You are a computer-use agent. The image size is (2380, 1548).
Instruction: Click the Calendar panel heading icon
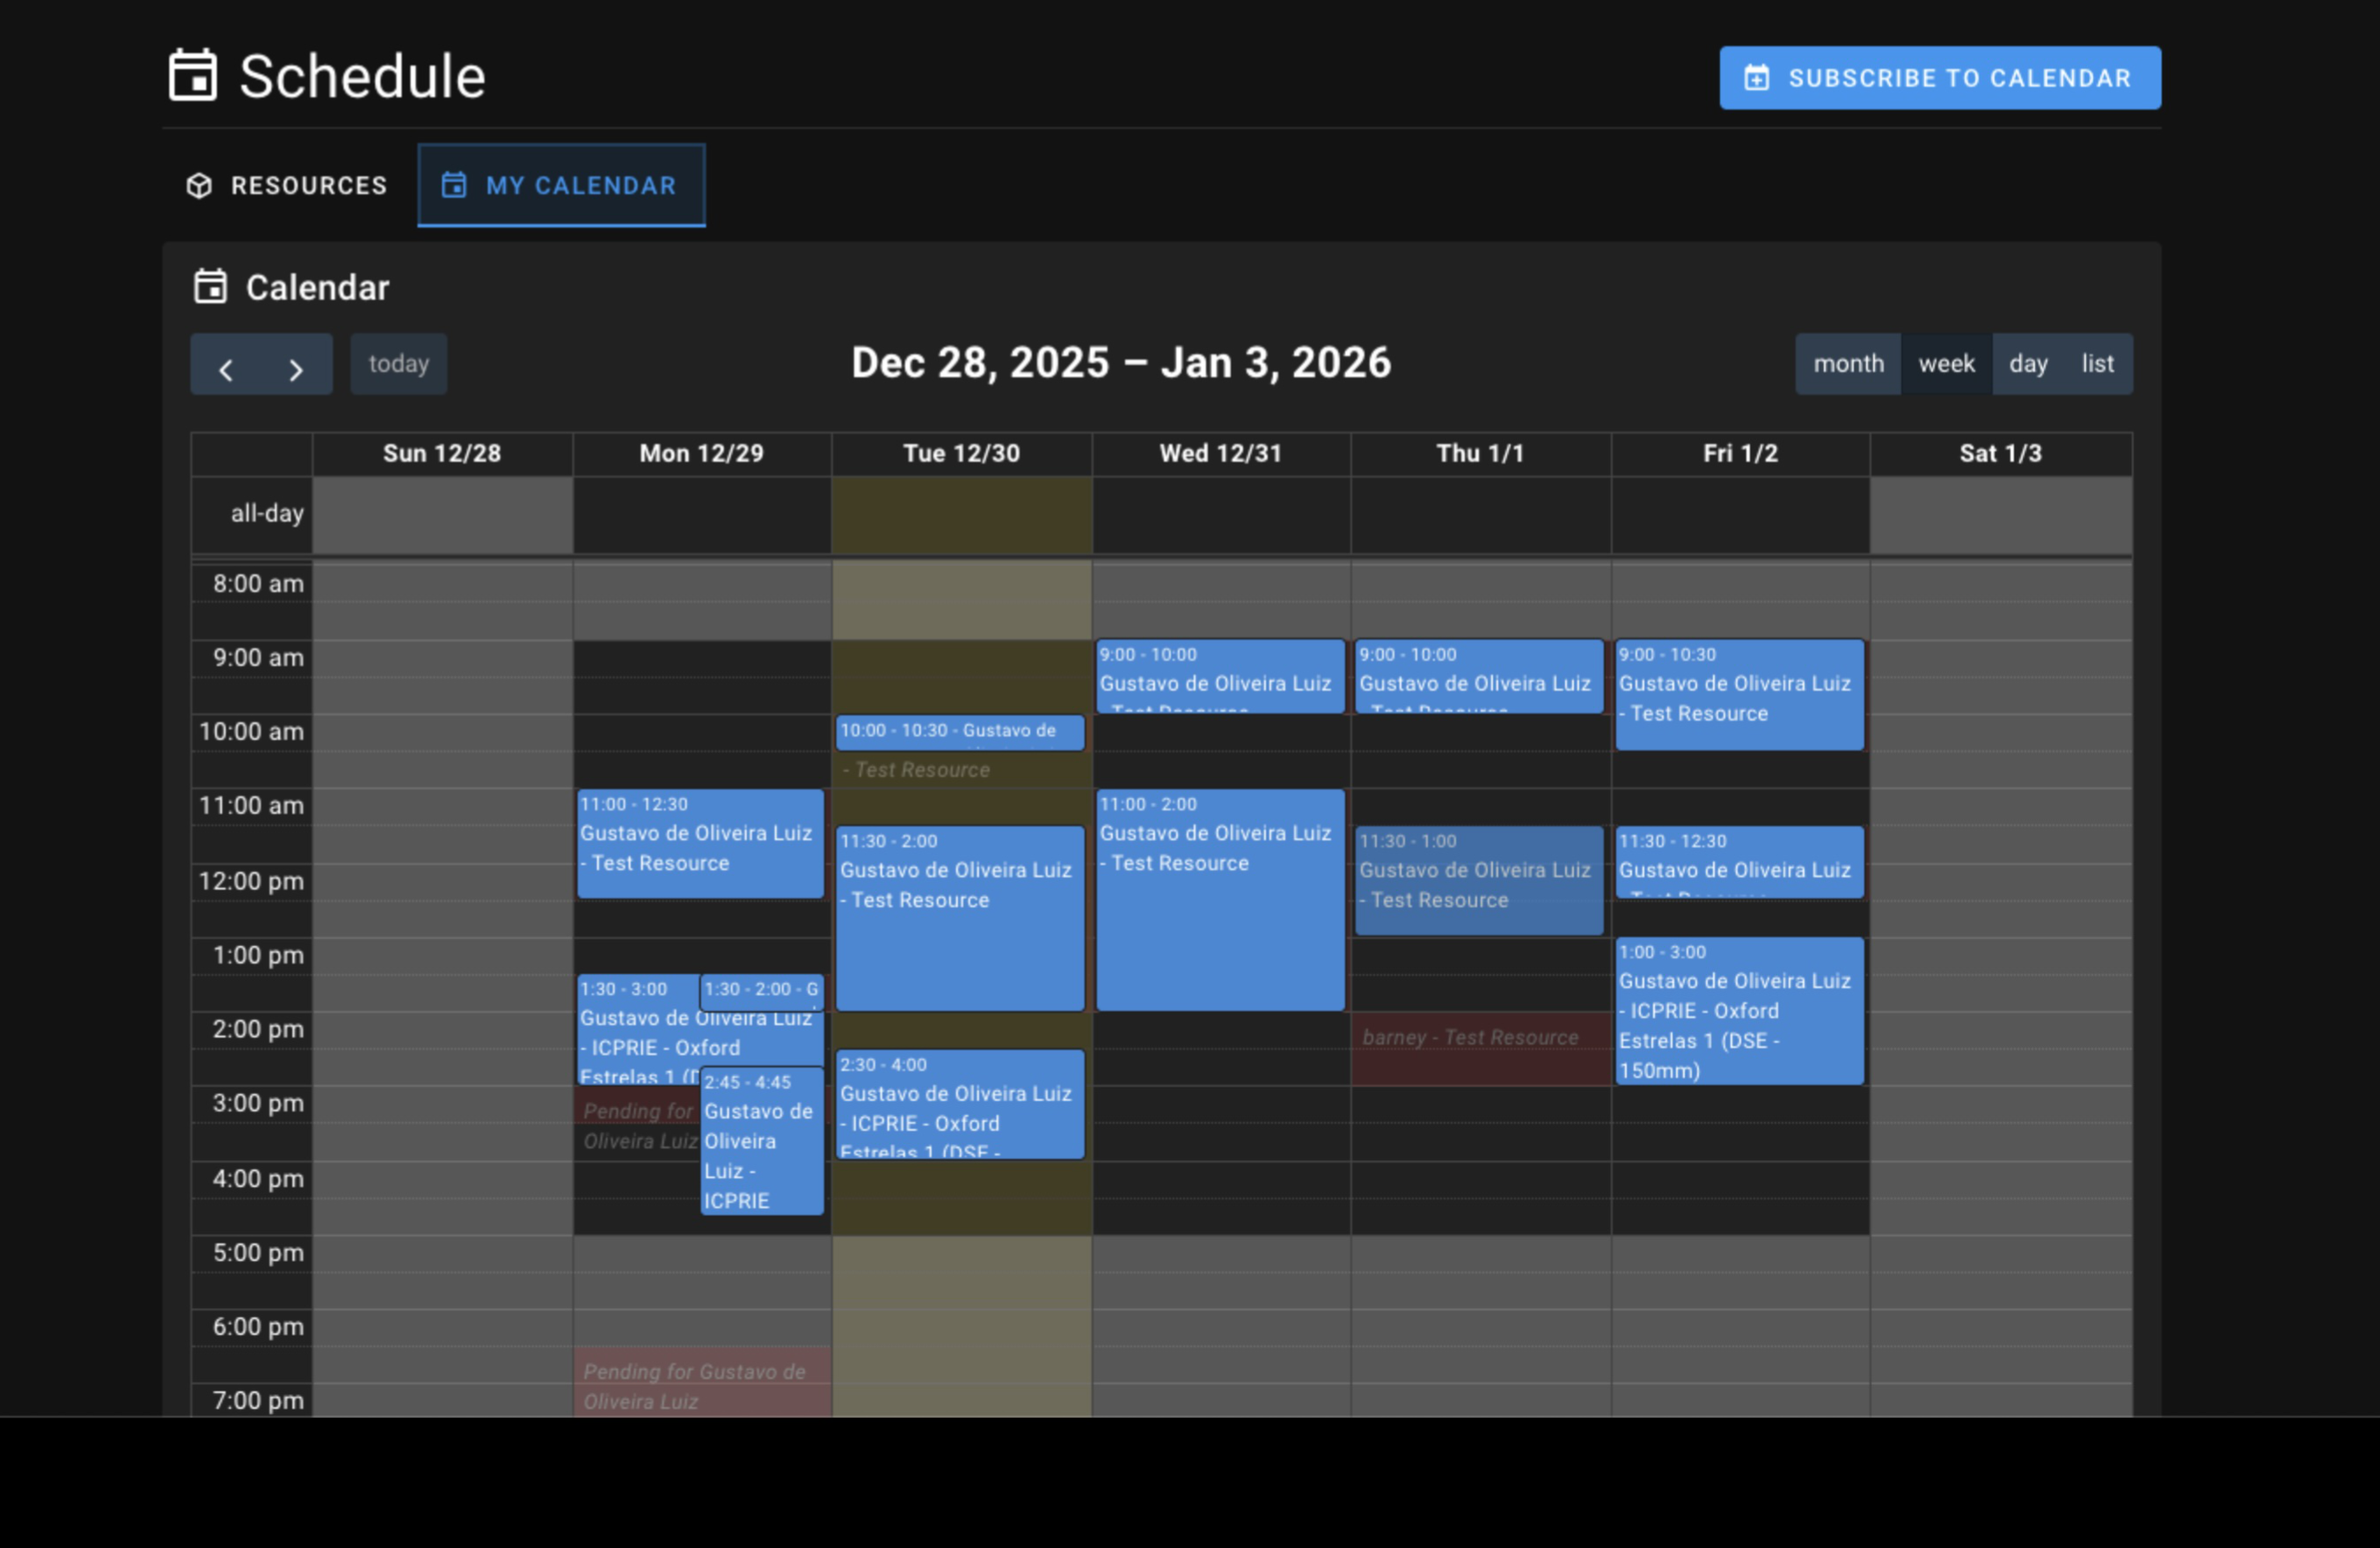210,287
